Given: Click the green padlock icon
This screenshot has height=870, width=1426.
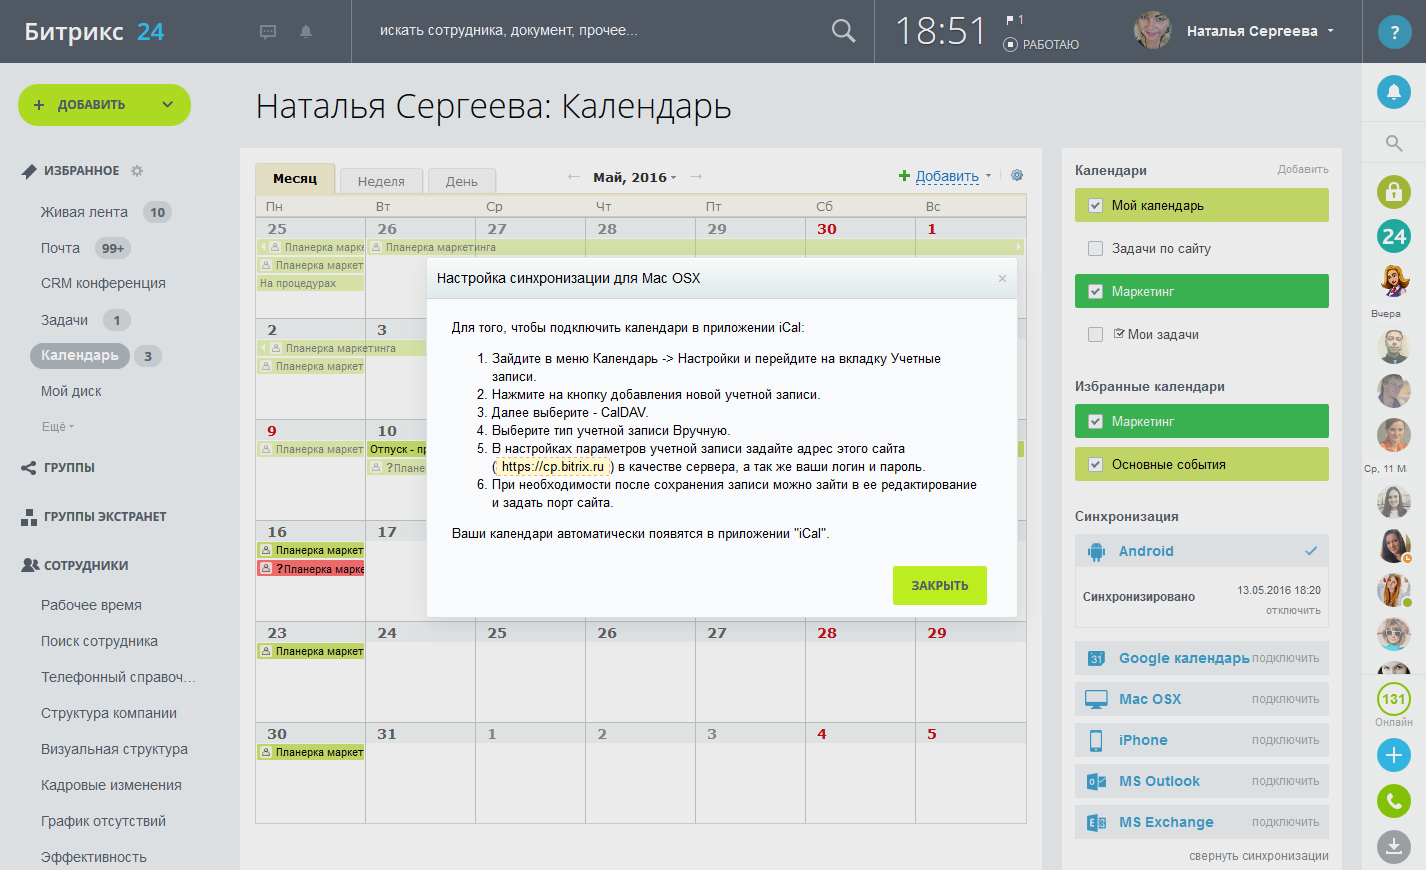Looking at the screenshot, I should pos(1394,191).
